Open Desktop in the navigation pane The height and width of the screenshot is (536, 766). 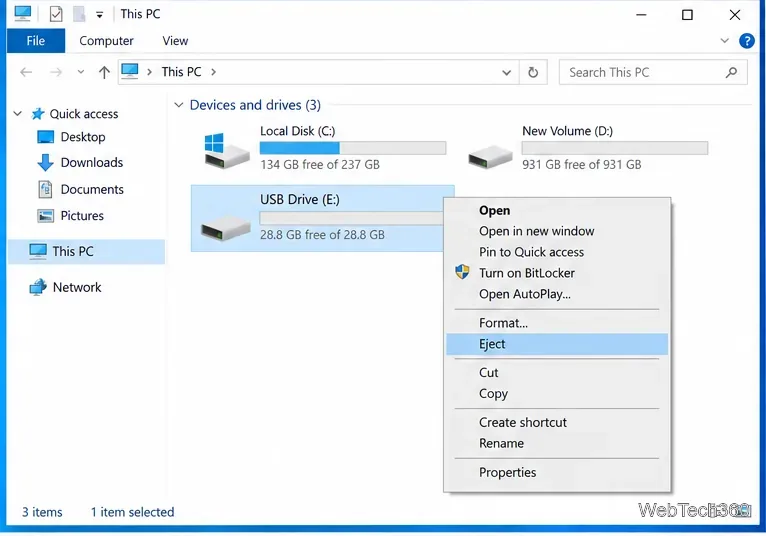click(x=83, y=137)
